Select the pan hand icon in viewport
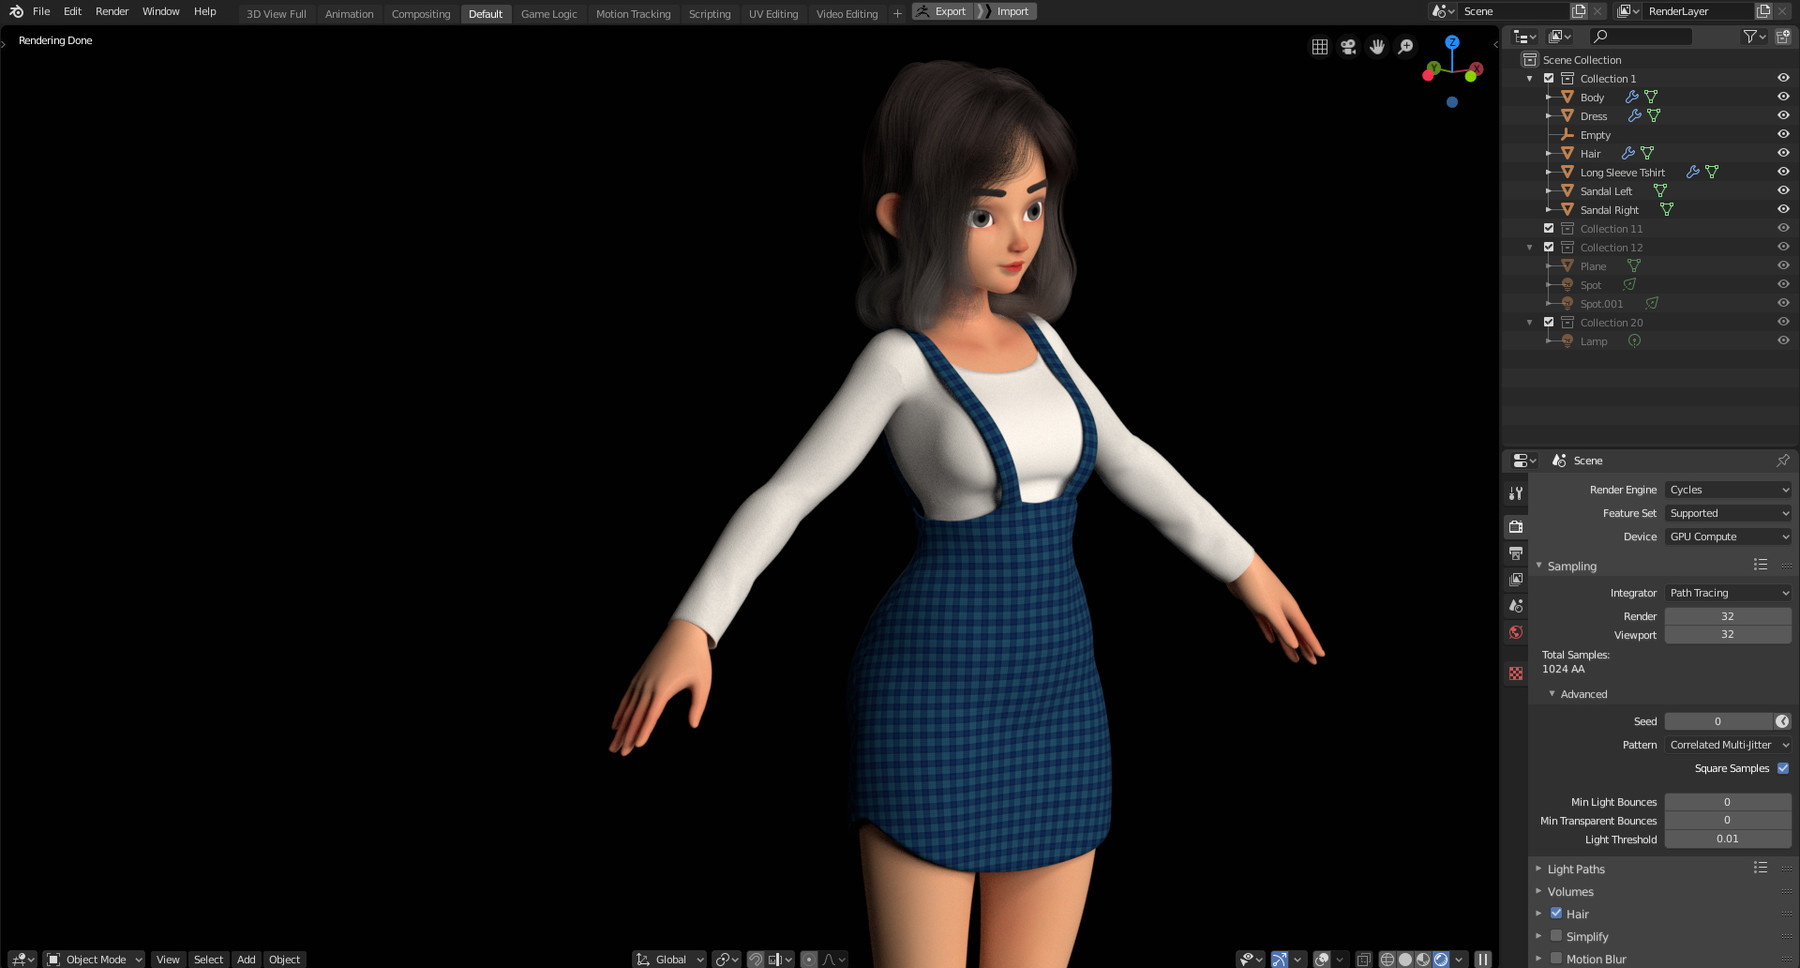 point(1377,47)
